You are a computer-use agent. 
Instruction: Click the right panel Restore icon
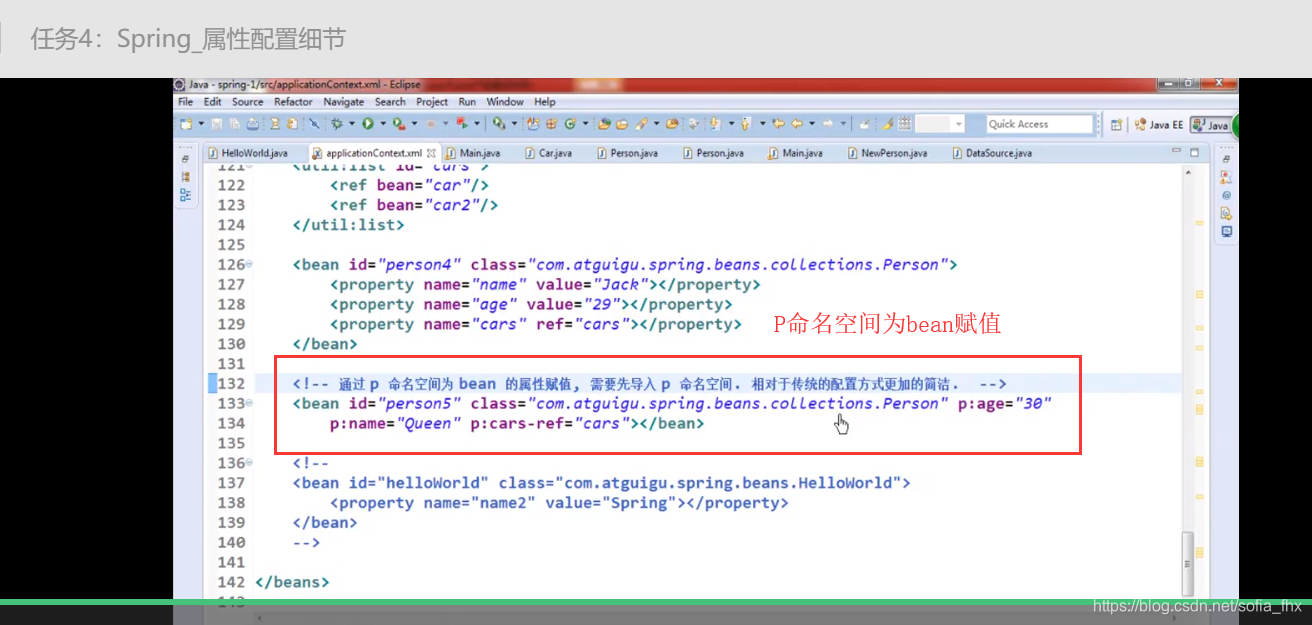[1227, 159]
